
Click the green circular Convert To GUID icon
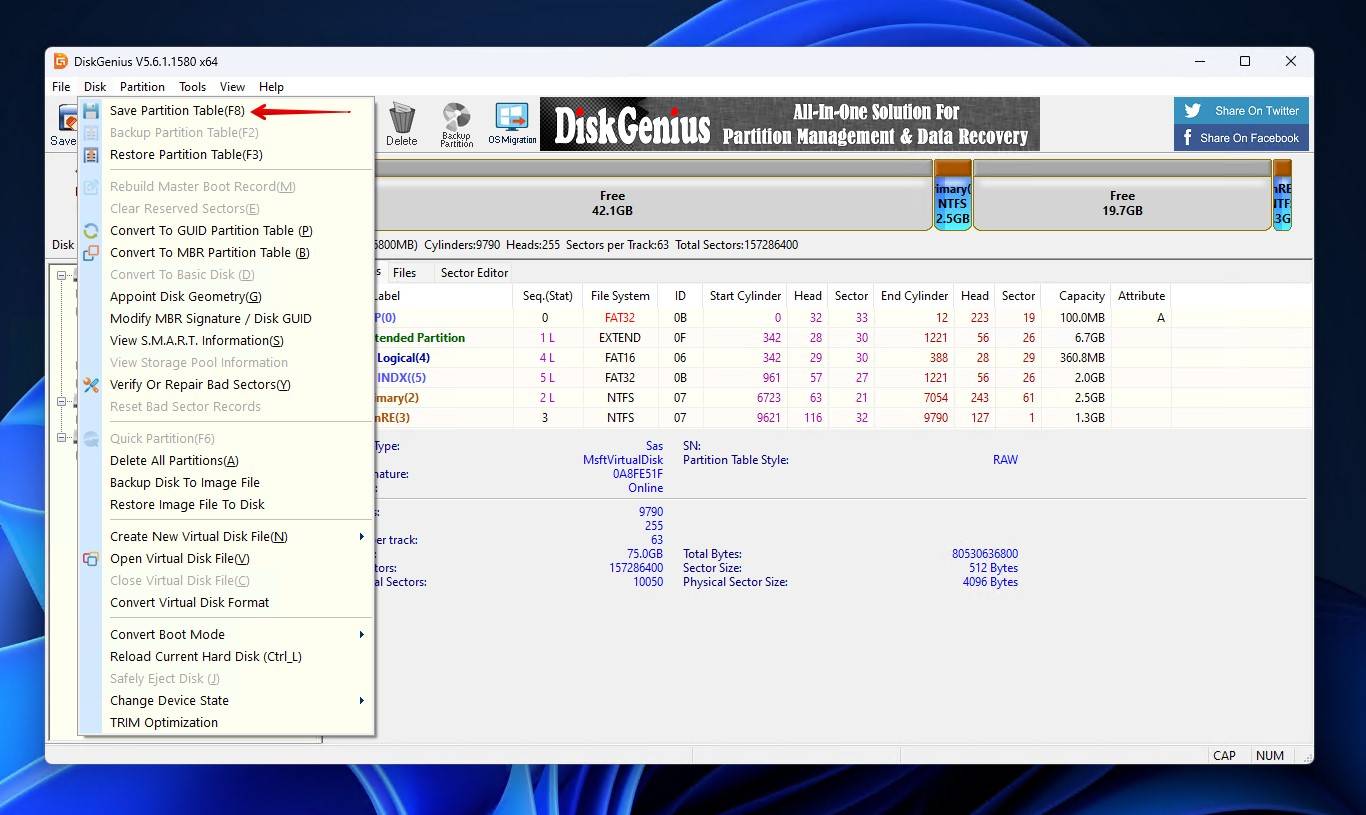pyautogui.click(x=91, y=231)
